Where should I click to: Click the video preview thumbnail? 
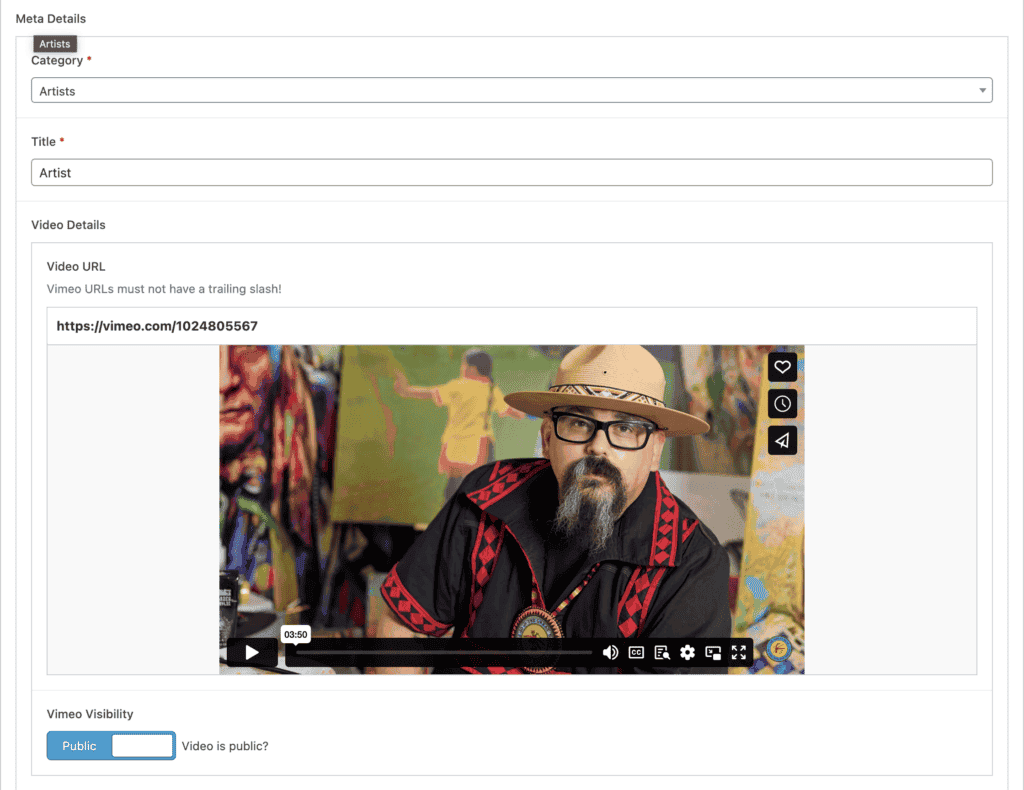(512, 509)
